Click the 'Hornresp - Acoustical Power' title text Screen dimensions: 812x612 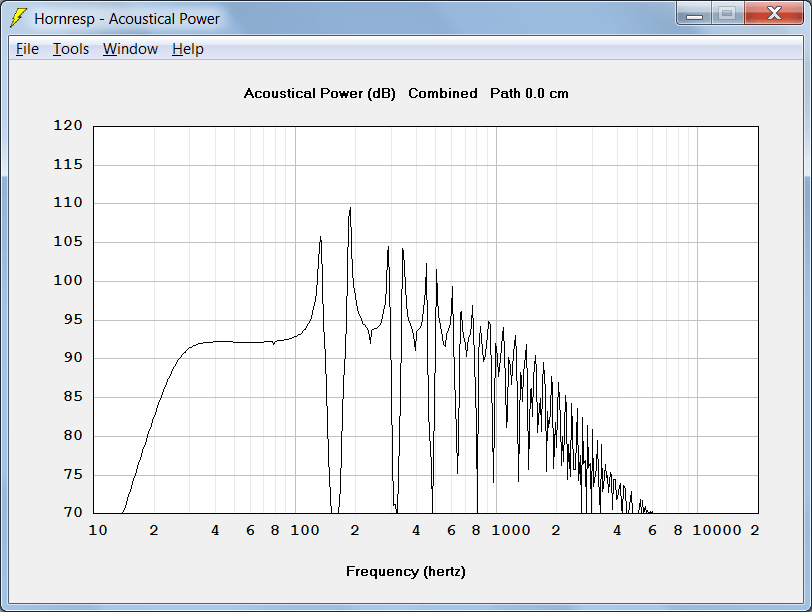tap(127, 19)
